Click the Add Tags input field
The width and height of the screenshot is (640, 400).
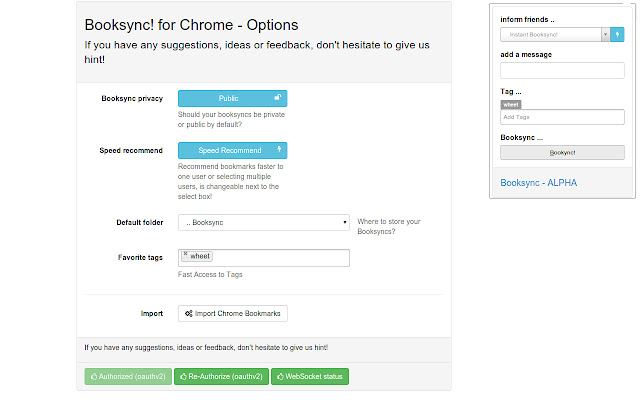pyautogui.click(x=562, y=117)
